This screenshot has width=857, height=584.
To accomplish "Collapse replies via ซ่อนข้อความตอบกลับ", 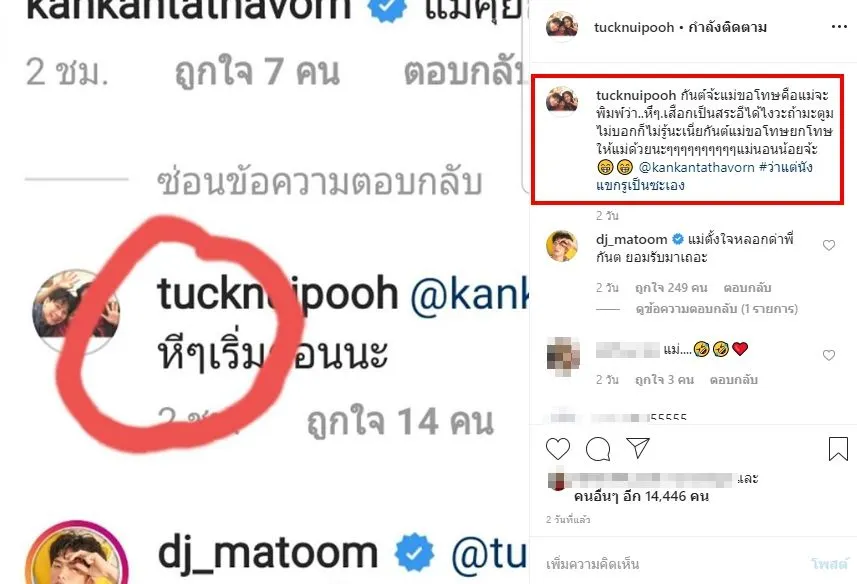I will pyautogui.click(x=320, y=181).
